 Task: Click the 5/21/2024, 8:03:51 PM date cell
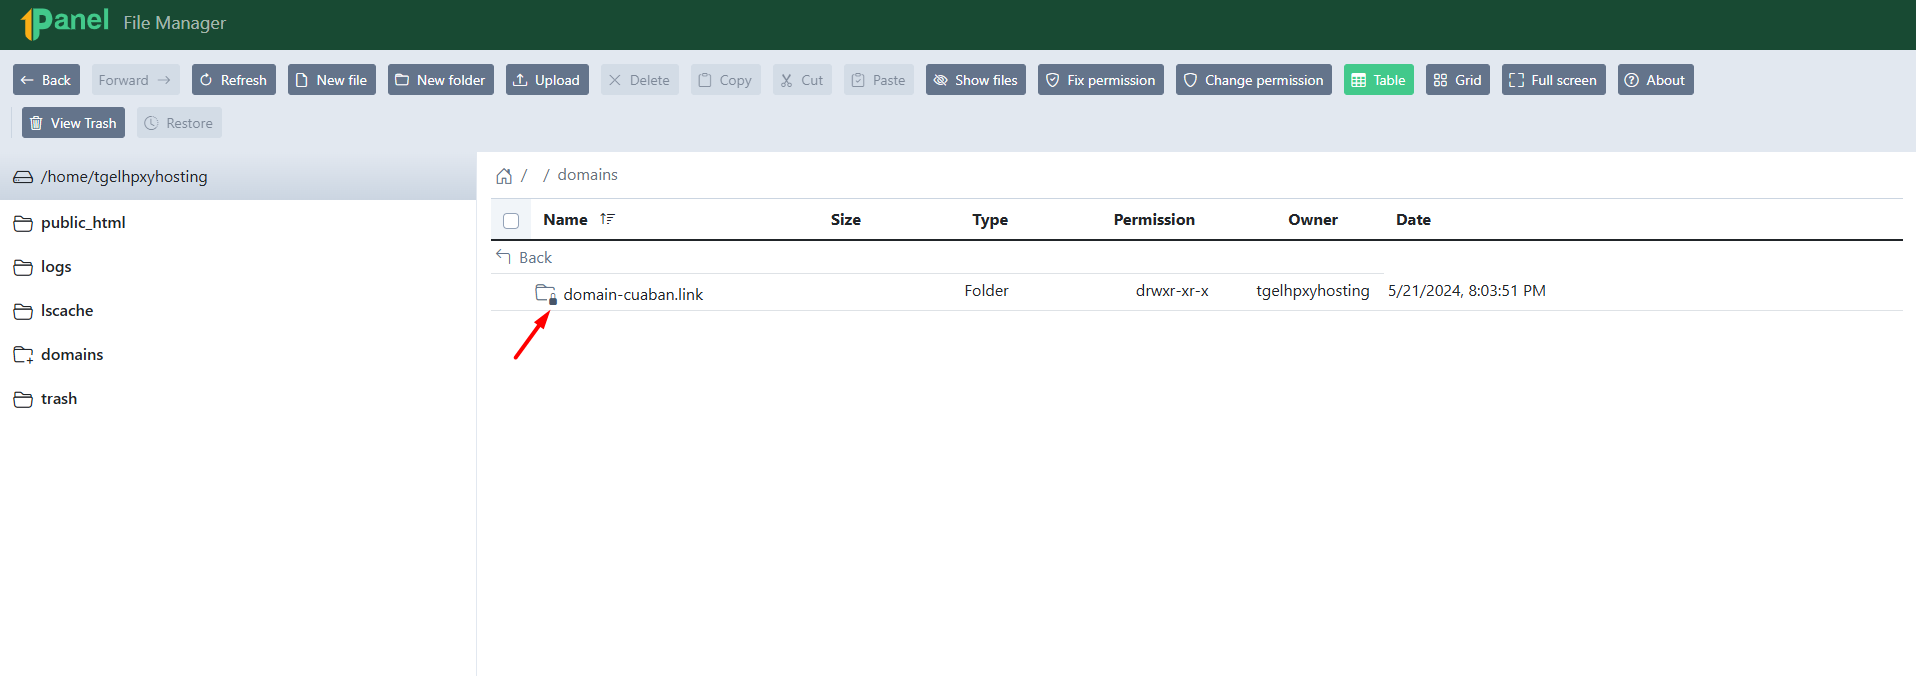point(1467,291)
